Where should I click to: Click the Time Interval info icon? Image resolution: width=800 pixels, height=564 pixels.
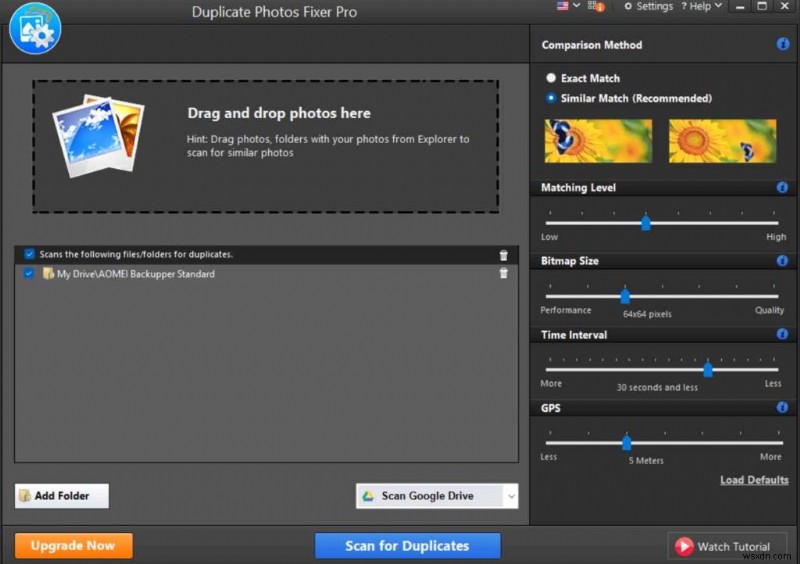782,334
